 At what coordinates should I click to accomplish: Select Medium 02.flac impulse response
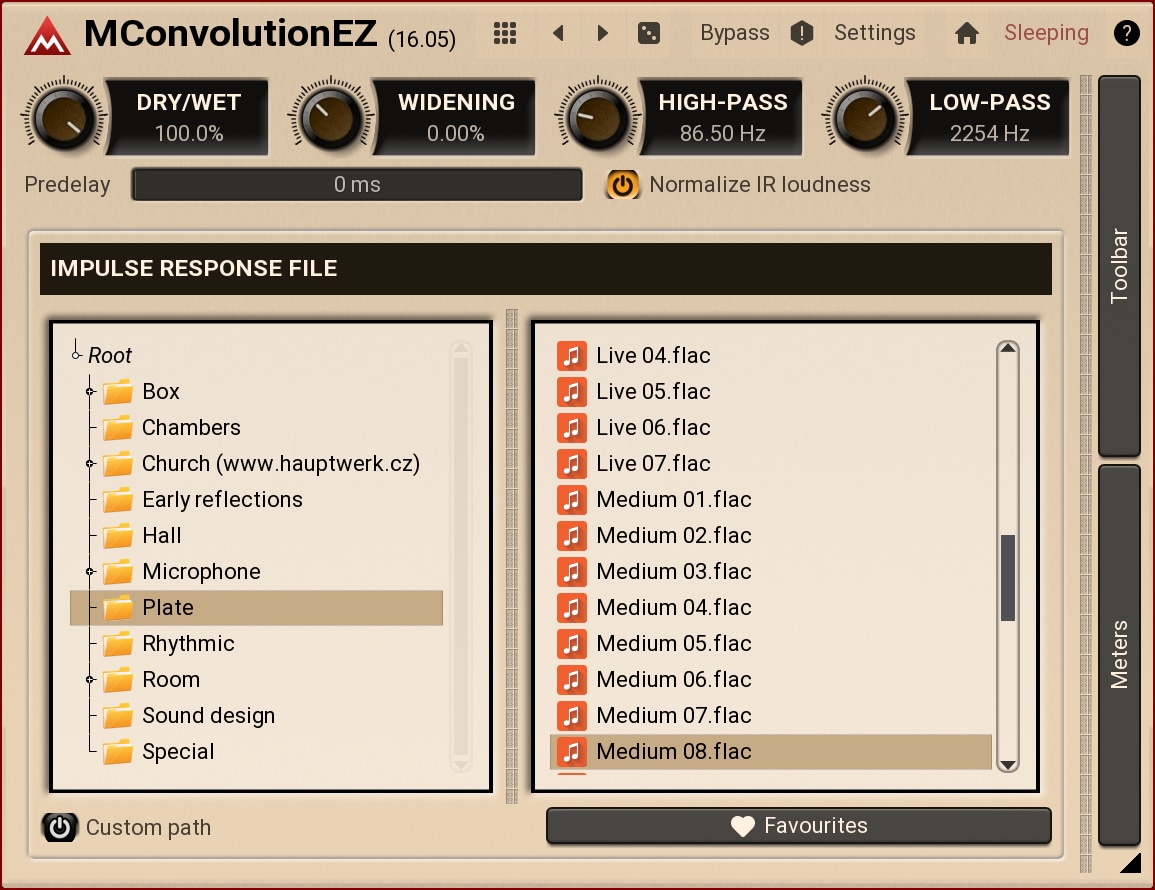click(x=770, y=536)
